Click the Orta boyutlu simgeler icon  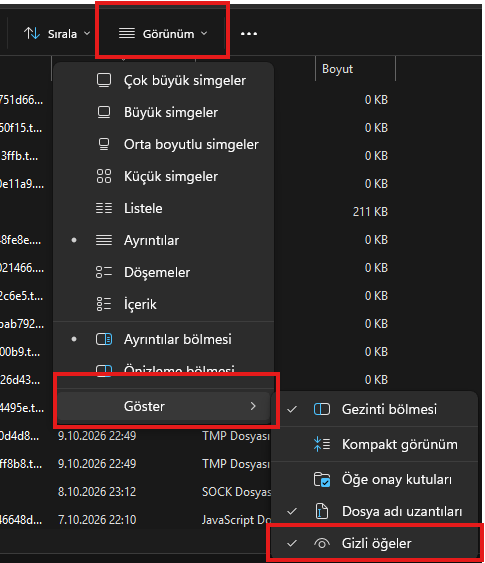[104, 144]
